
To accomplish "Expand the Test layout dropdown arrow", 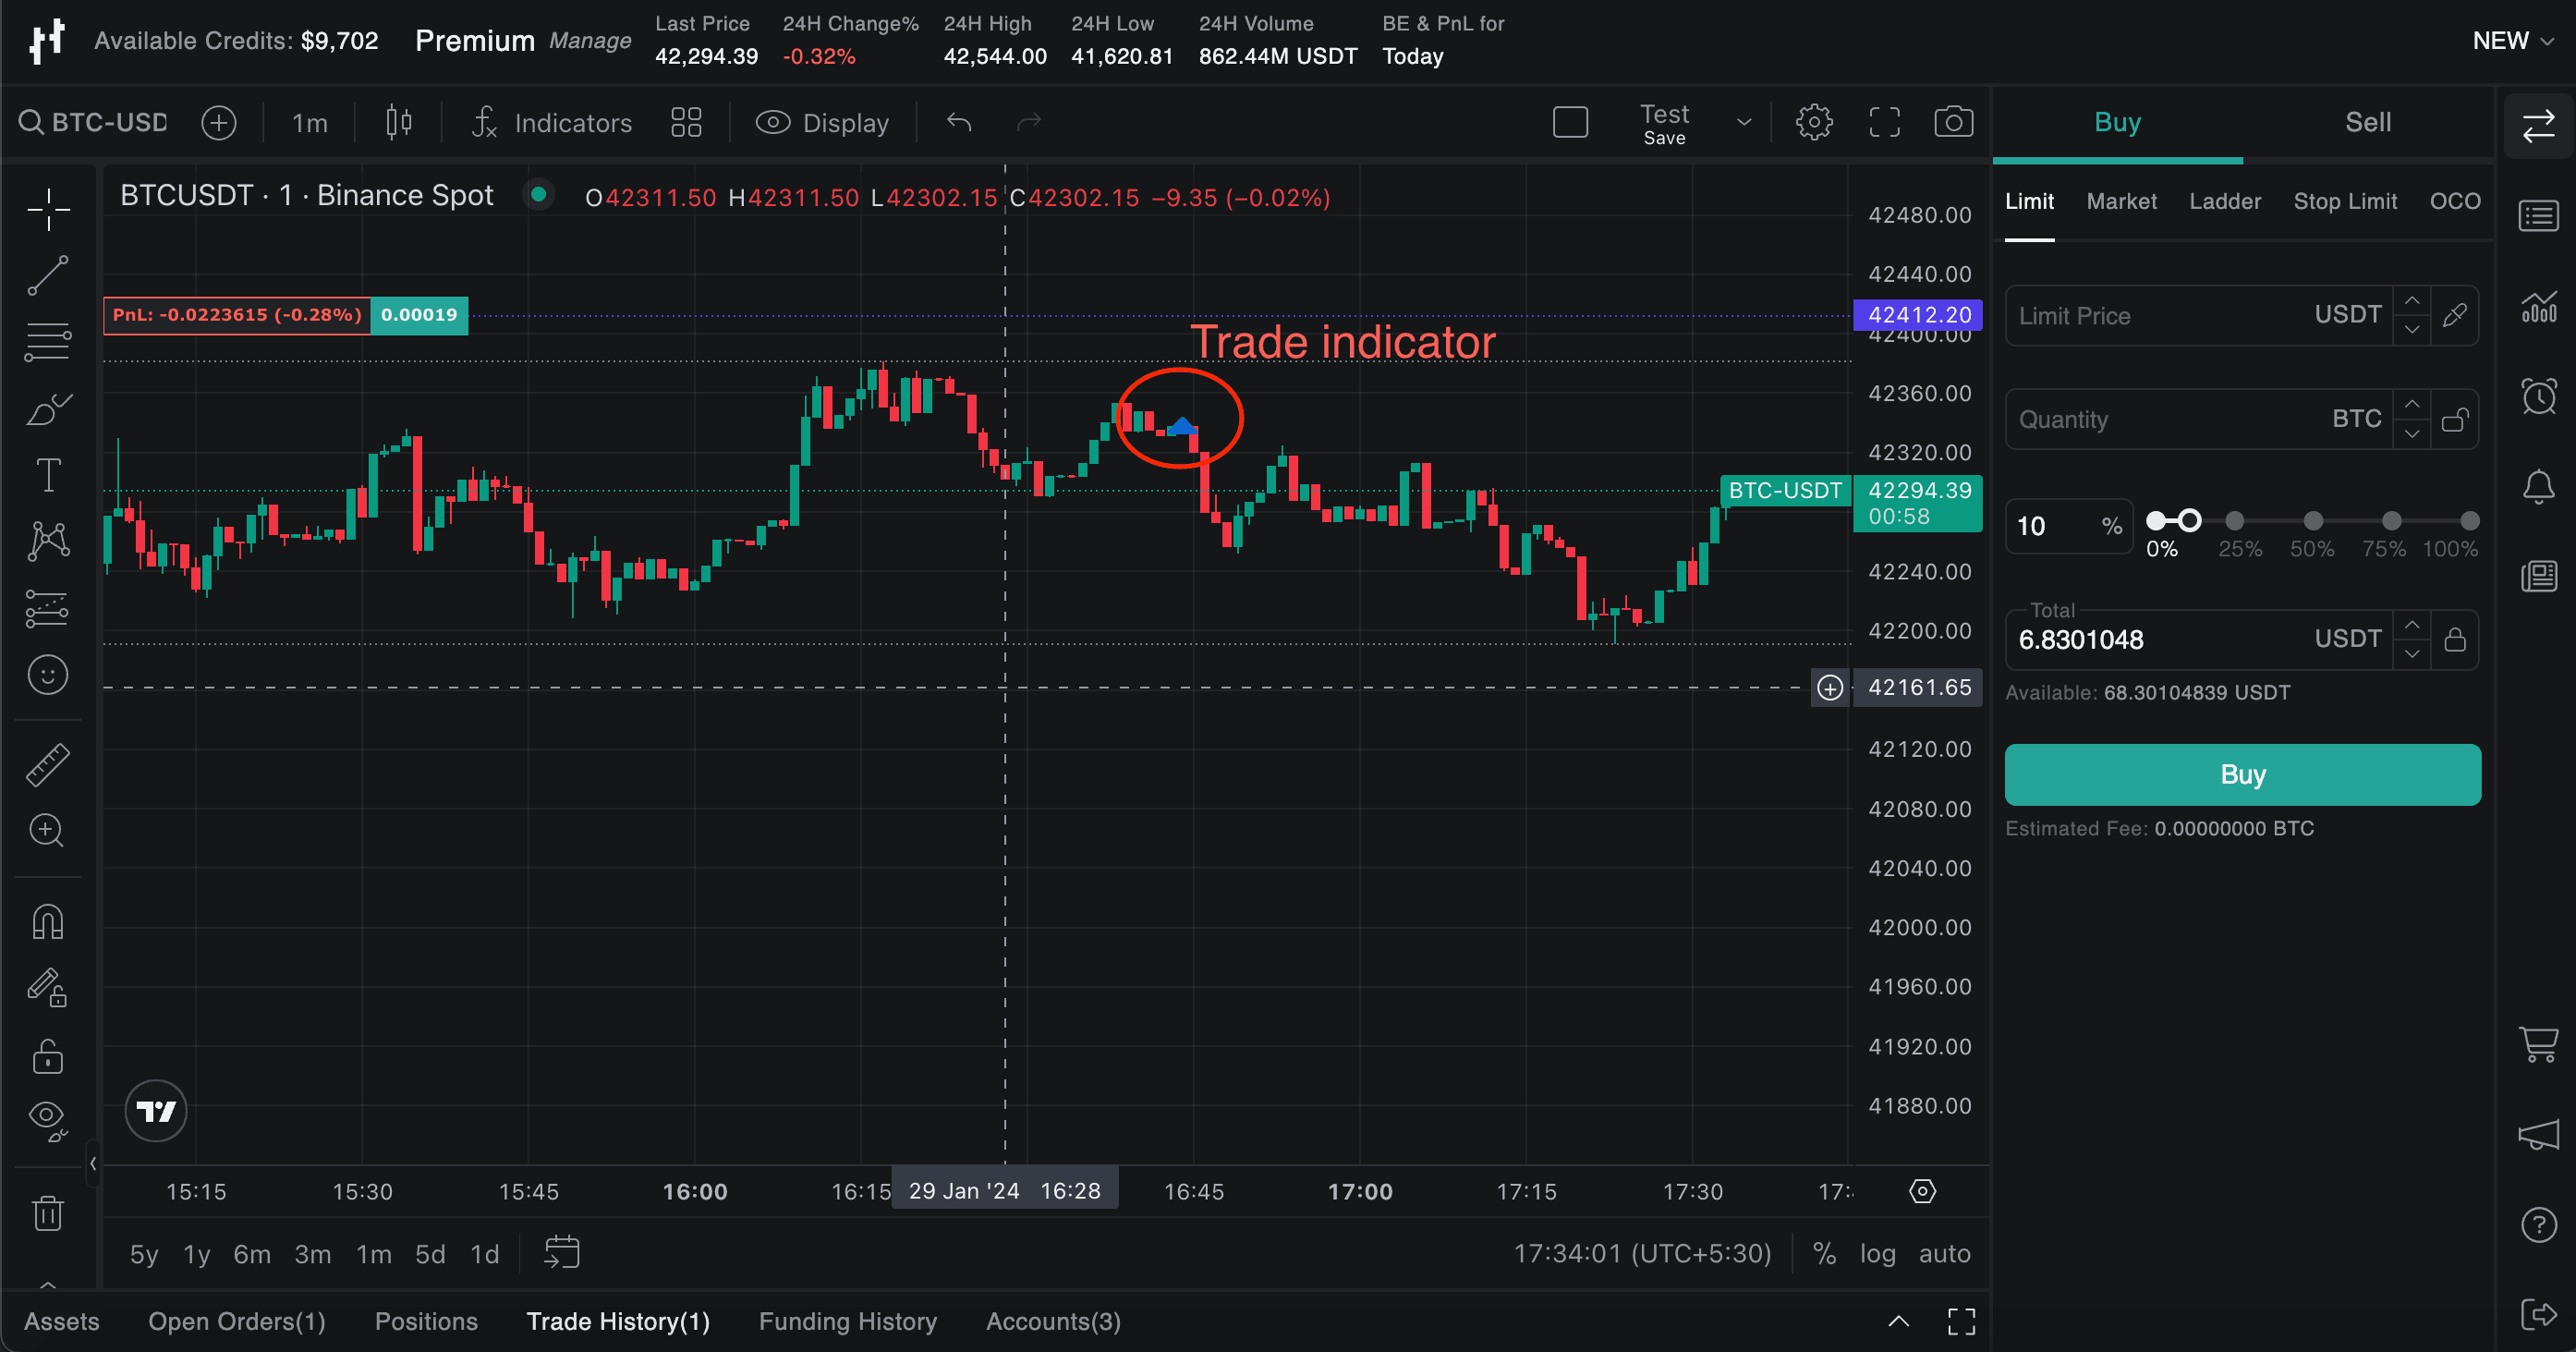I will (1744, 122).
